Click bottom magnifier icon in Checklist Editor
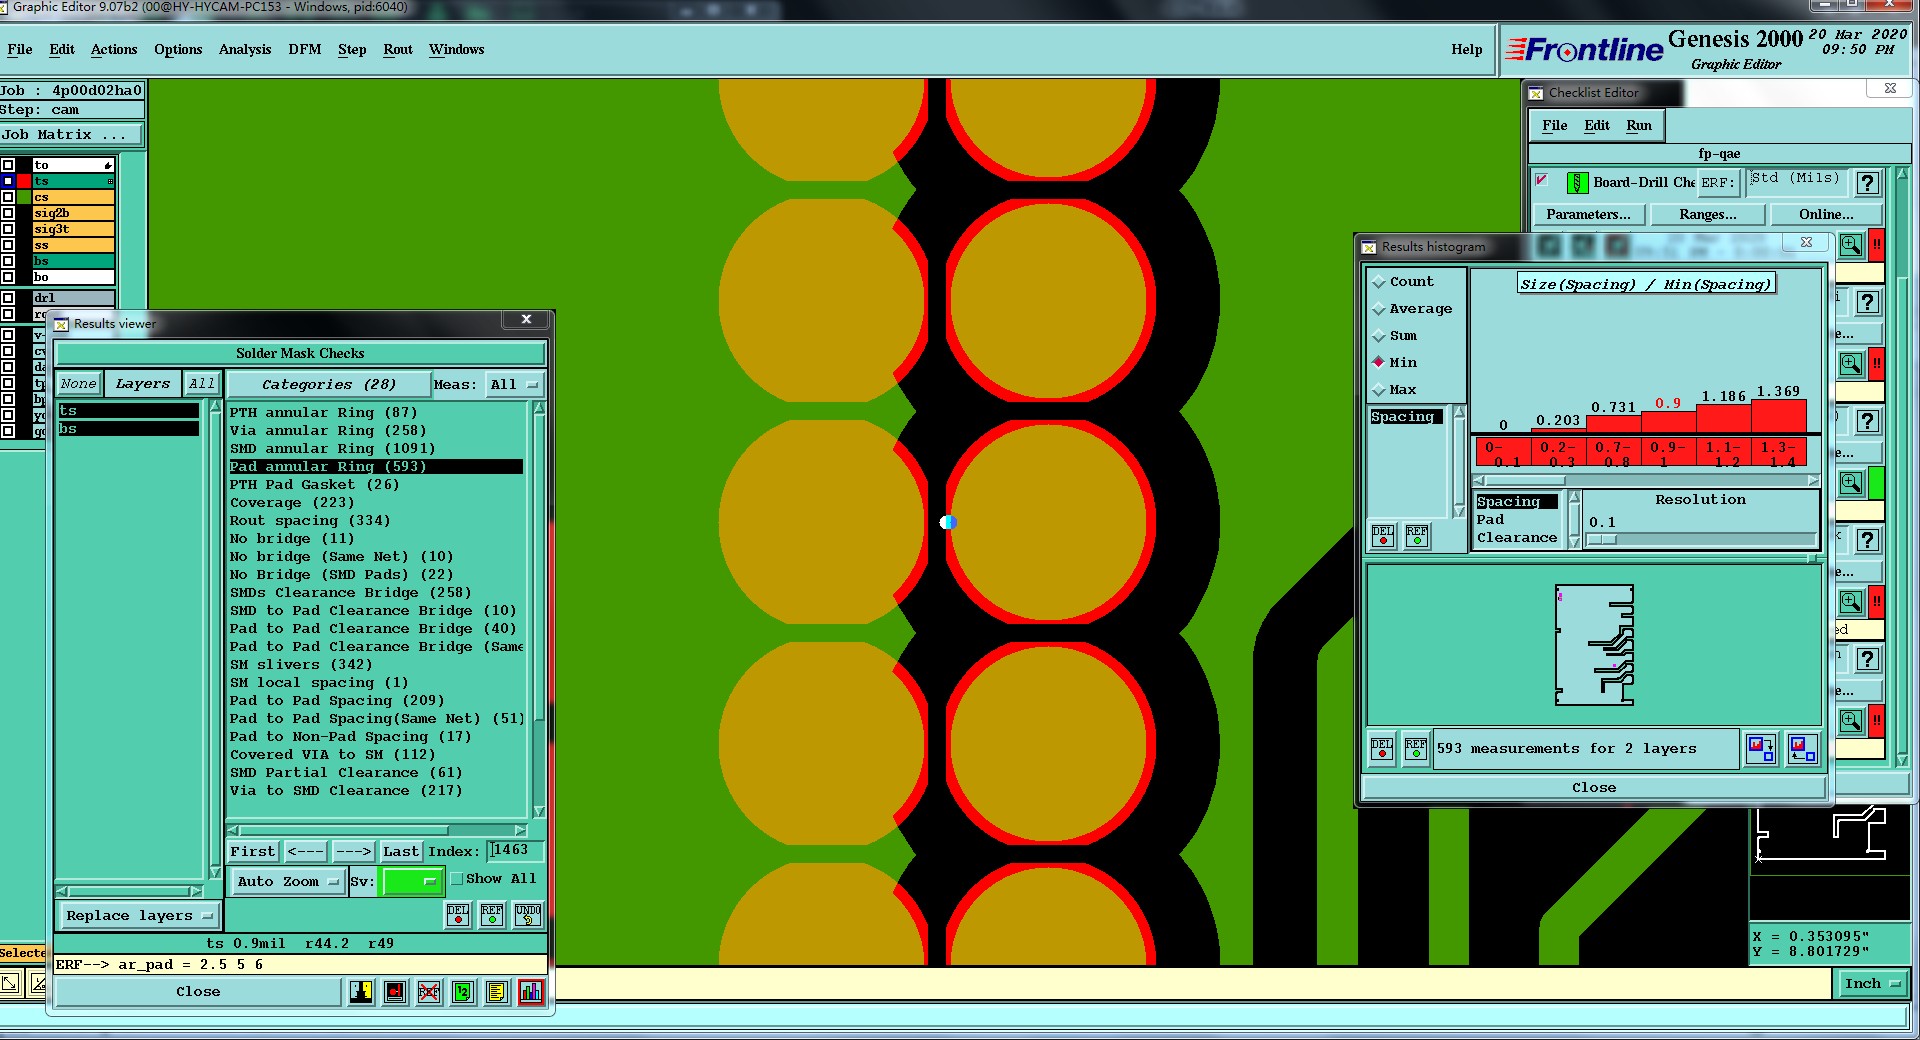Image resolution: width=1920 pixels, height=1040 pixels. coord(1851,721)
